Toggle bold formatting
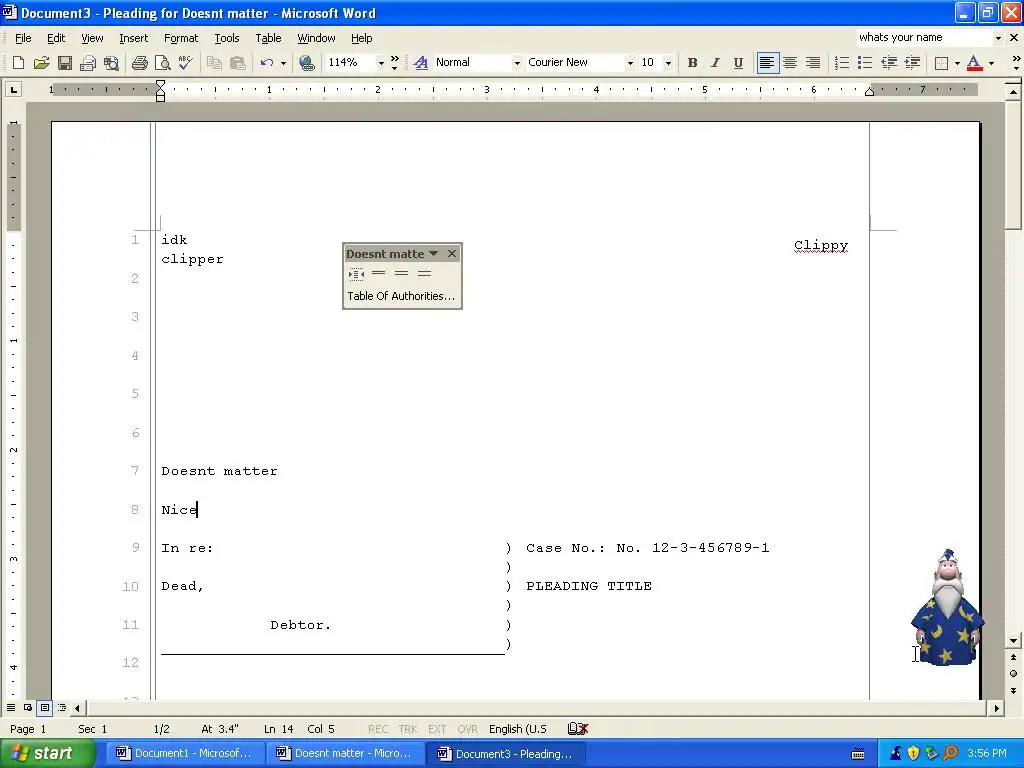 [692, 63]
